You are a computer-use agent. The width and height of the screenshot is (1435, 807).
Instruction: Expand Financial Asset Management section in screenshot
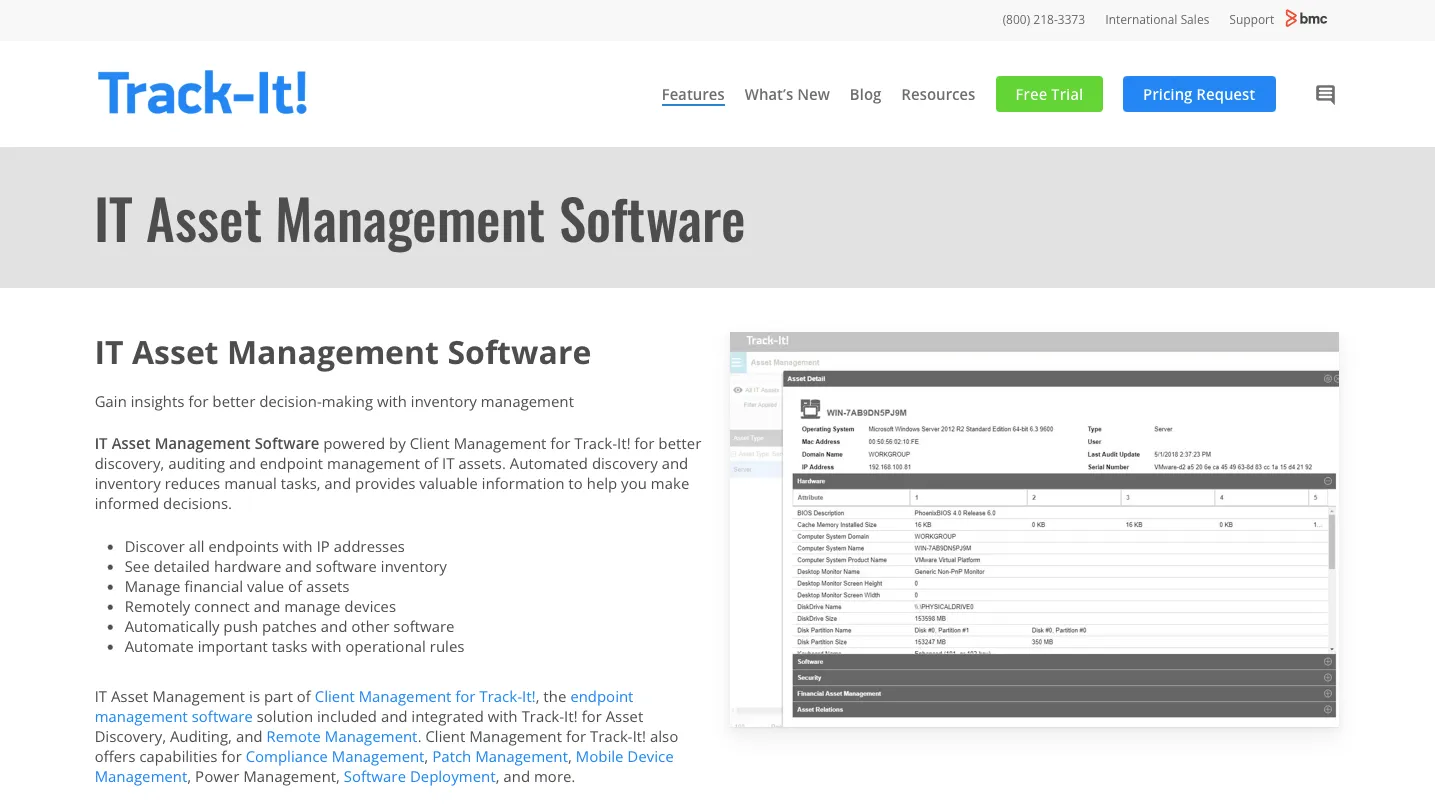(x=1328, y=693)
